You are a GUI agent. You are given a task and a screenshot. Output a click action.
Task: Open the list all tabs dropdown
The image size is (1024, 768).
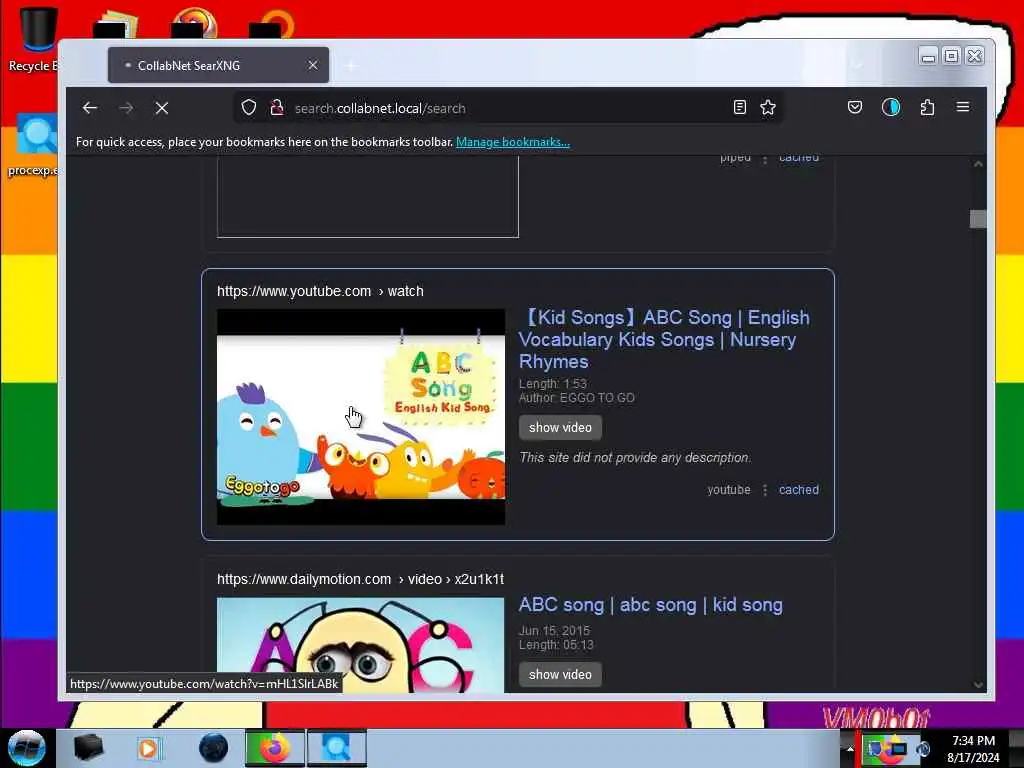857,65
